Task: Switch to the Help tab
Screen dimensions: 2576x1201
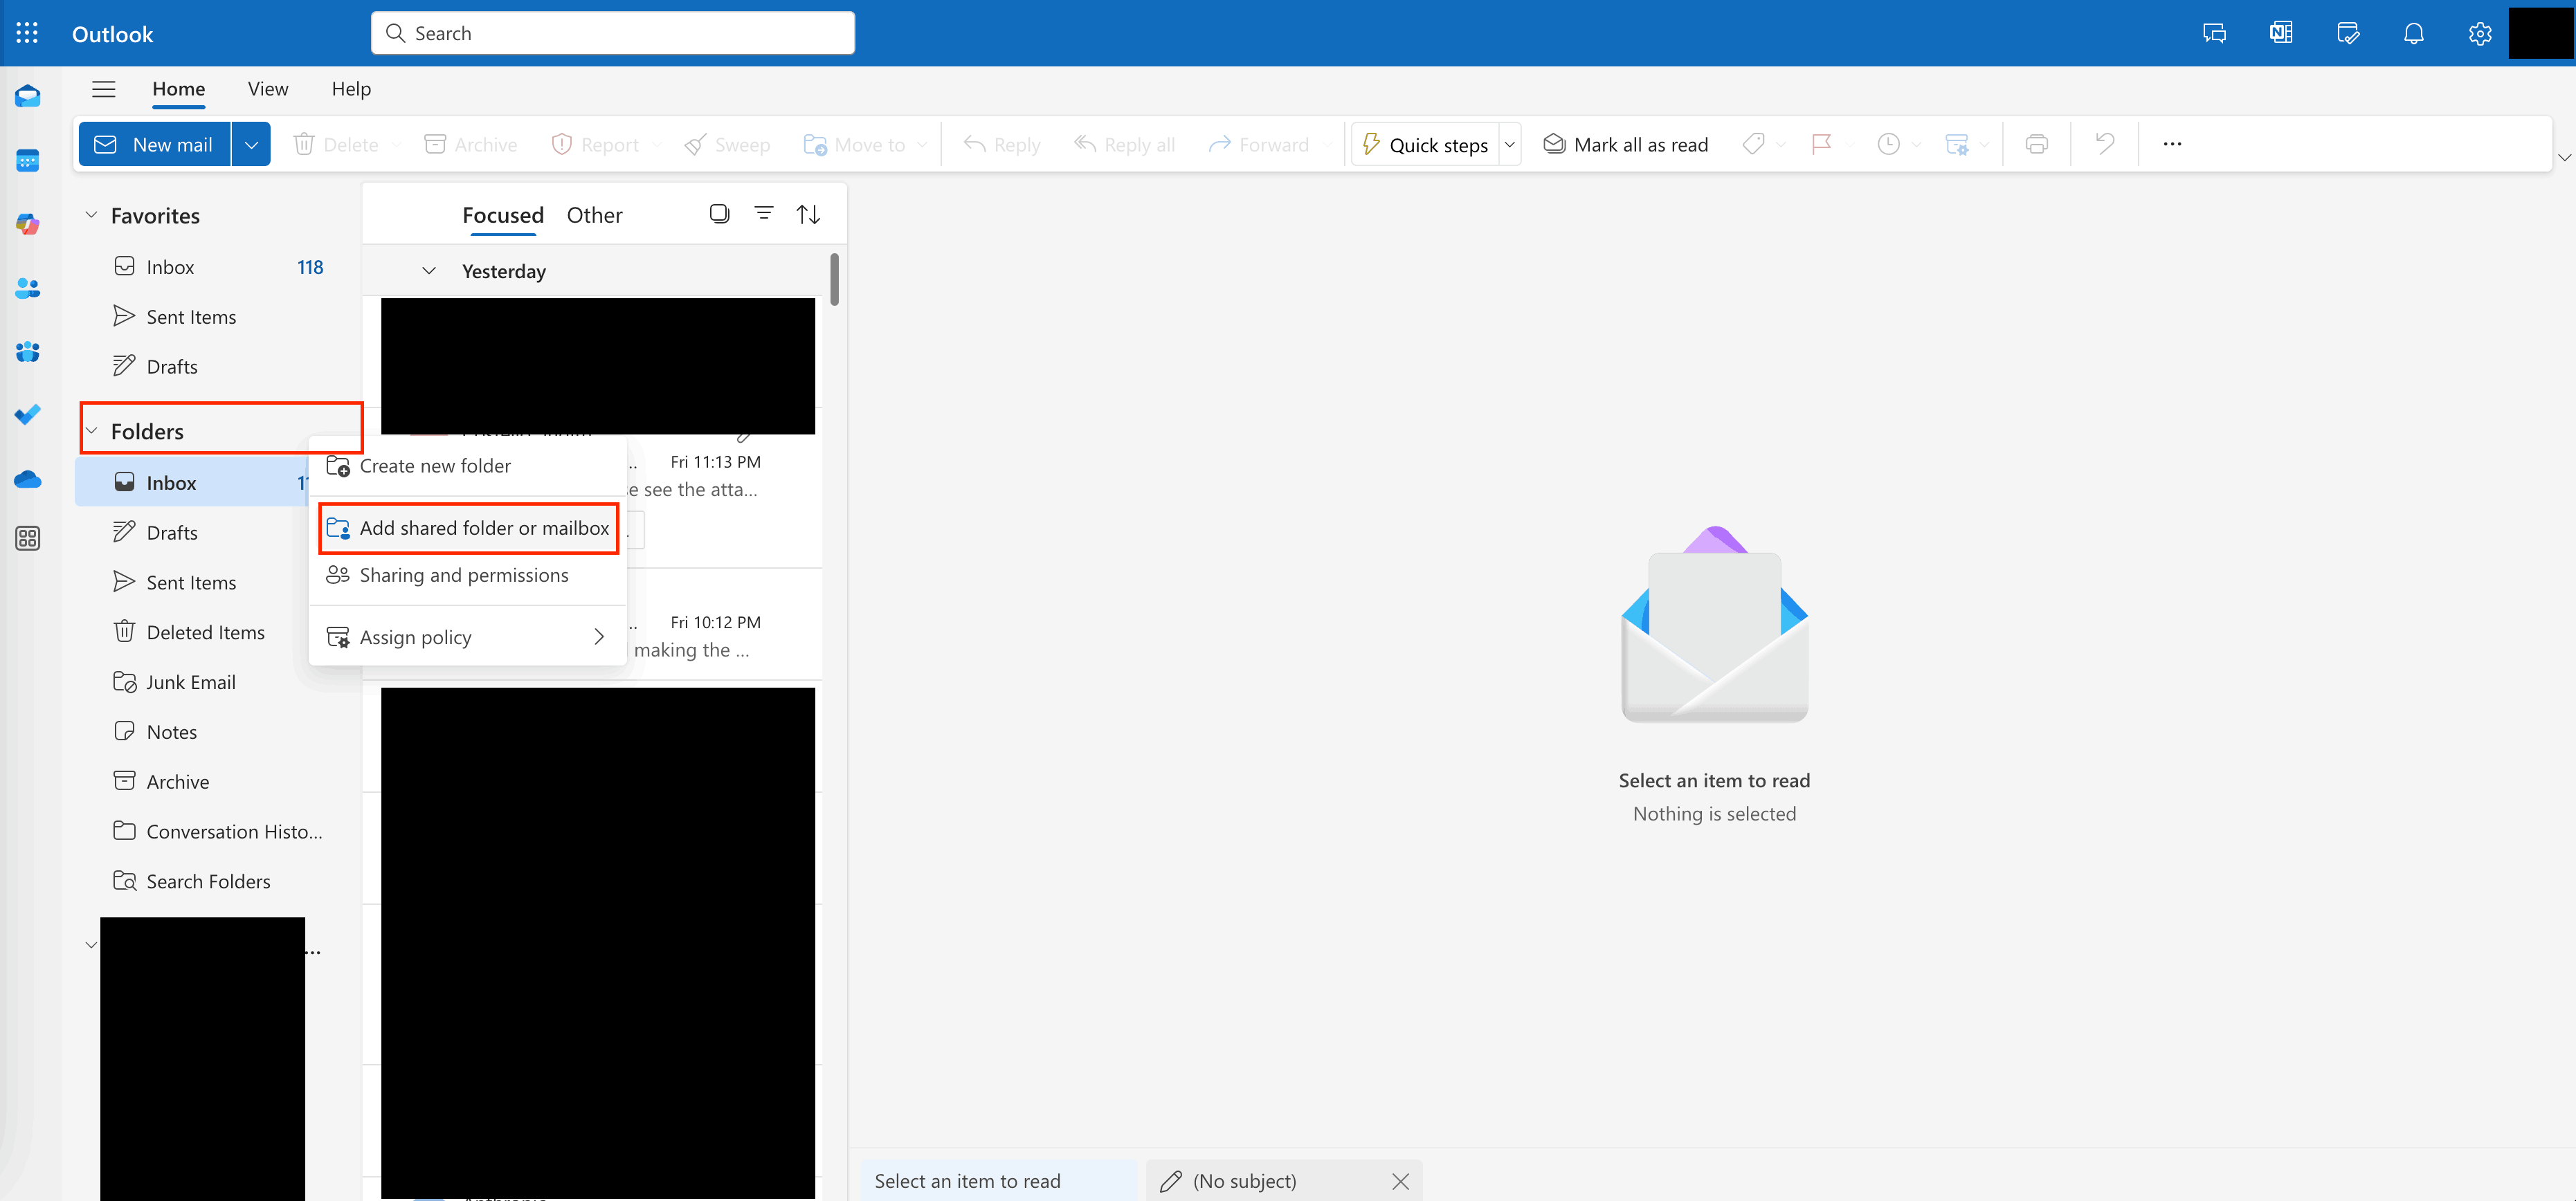Action: click(351, 89)
